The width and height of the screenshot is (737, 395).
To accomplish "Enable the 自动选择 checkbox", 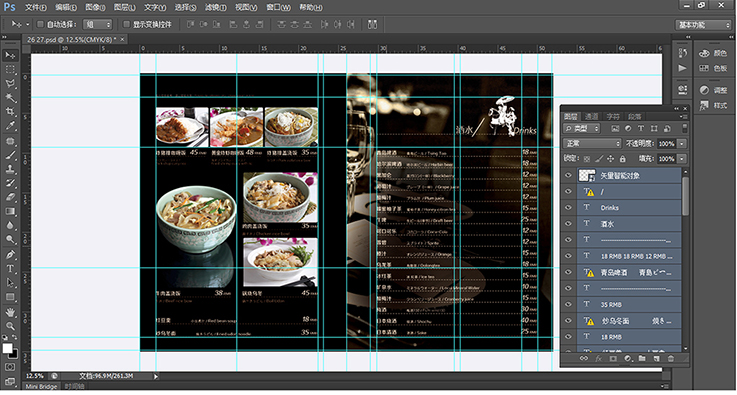I will [40, 24].
